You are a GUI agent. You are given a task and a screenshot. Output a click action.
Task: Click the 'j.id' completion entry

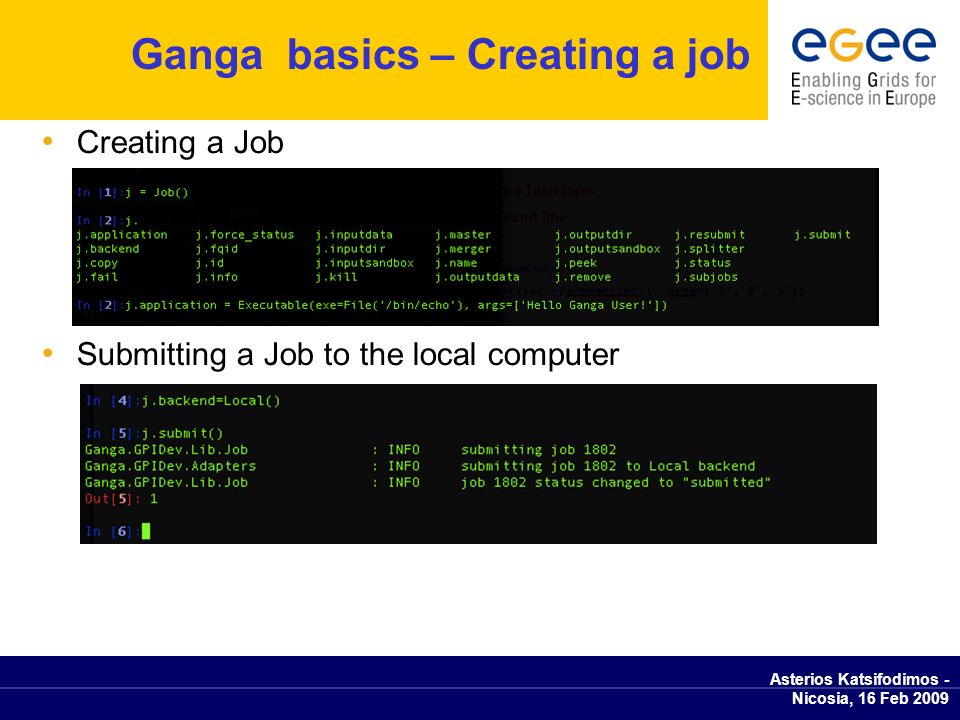[209, 263]
